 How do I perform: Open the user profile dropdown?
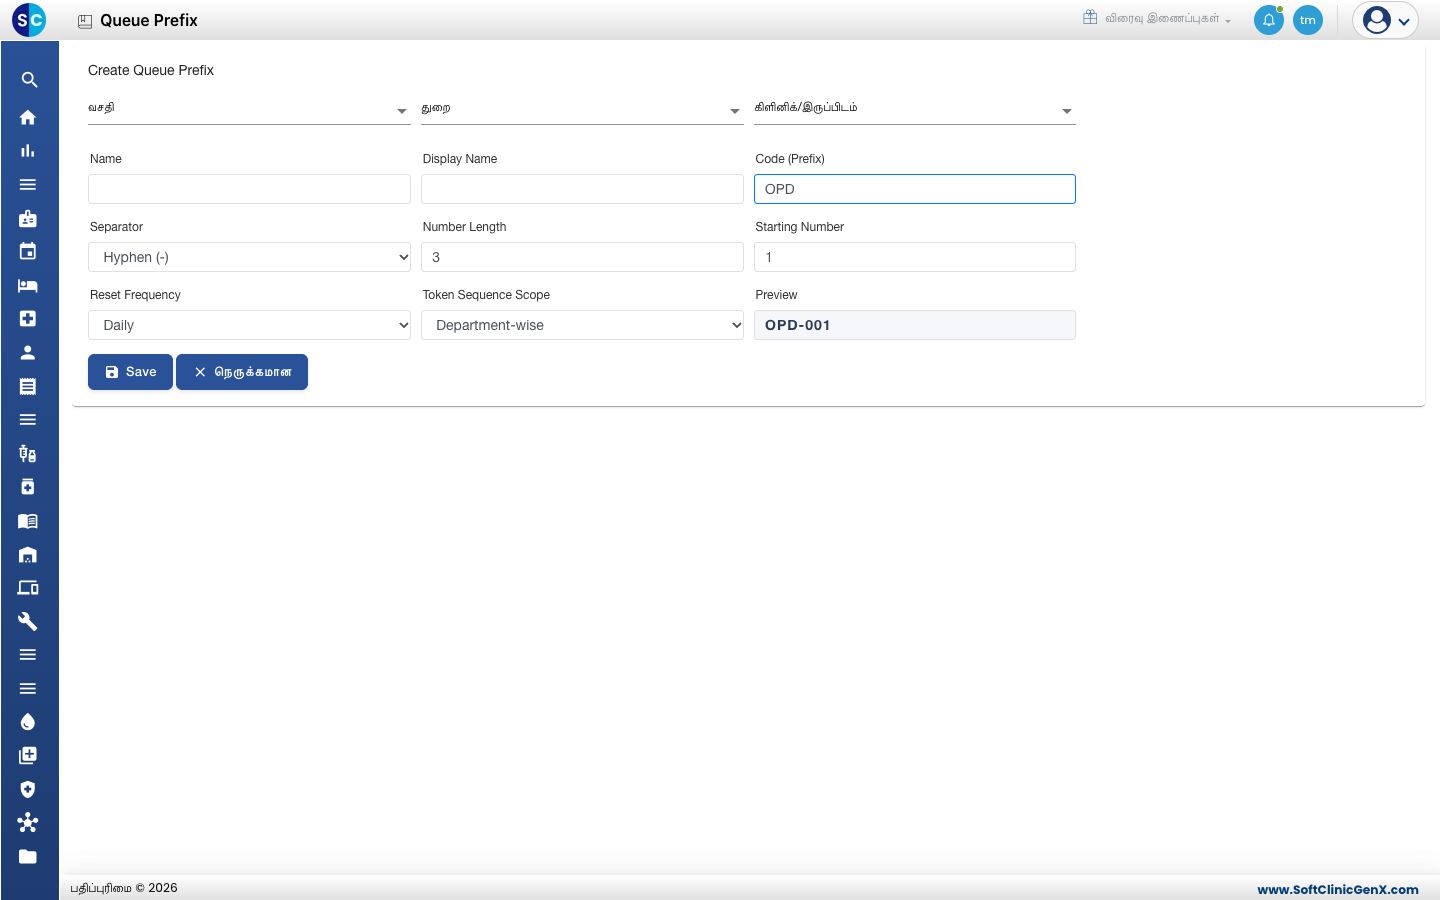tap(1386, 20)
